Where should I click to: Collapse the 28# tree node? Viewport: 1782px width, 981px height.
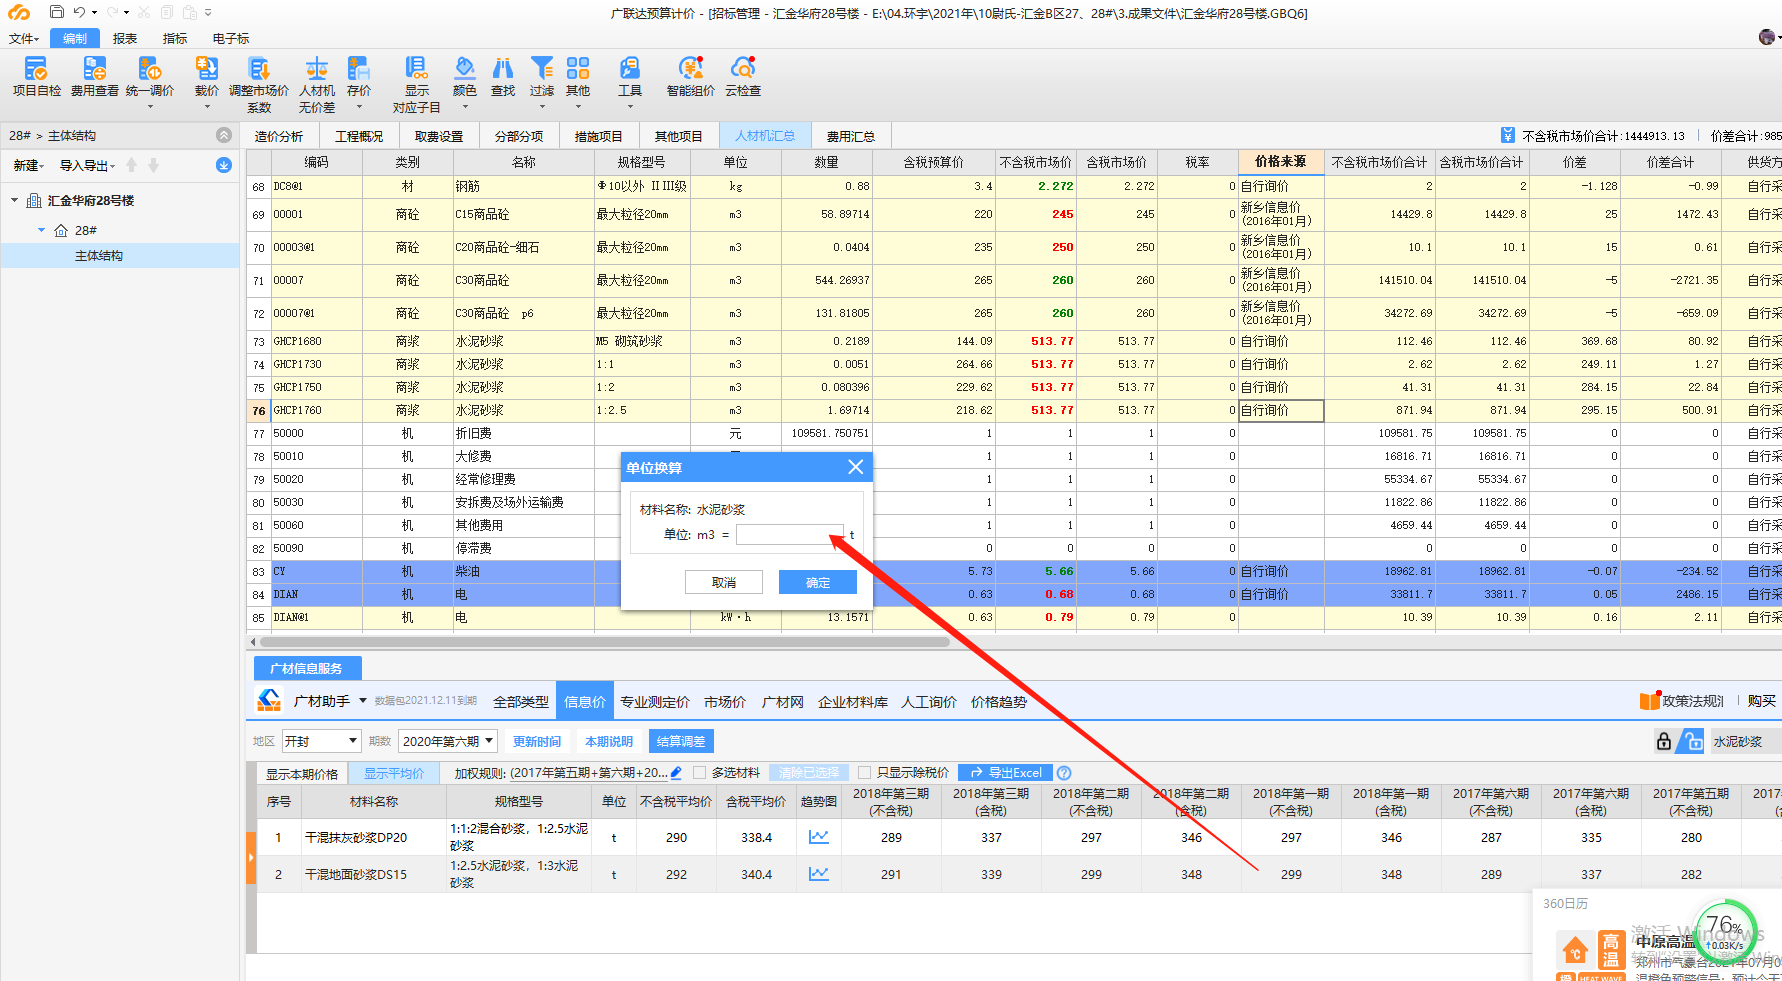tap(41, 230)
